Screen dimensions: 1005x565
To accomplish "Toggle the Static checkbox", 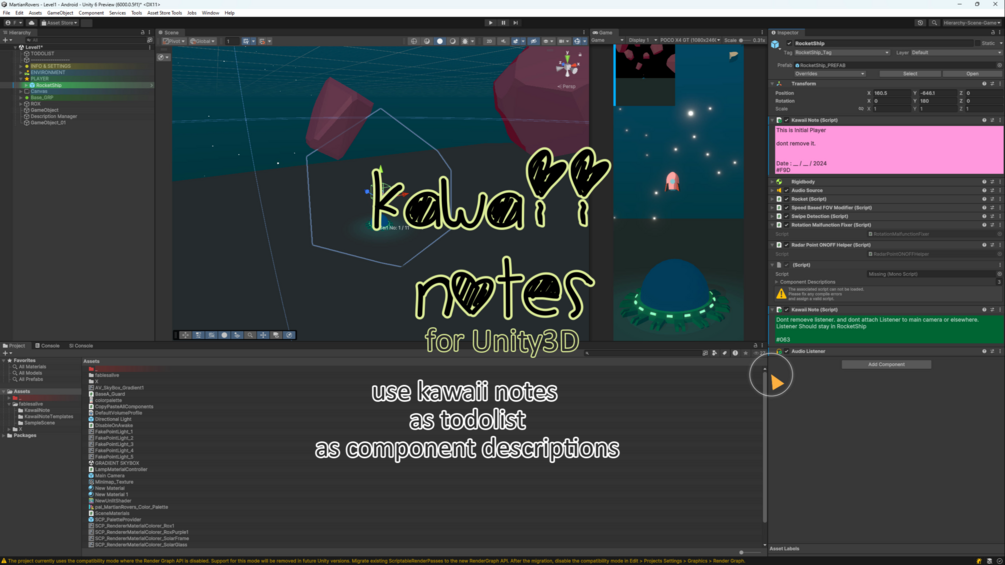I will pos(976,44).
